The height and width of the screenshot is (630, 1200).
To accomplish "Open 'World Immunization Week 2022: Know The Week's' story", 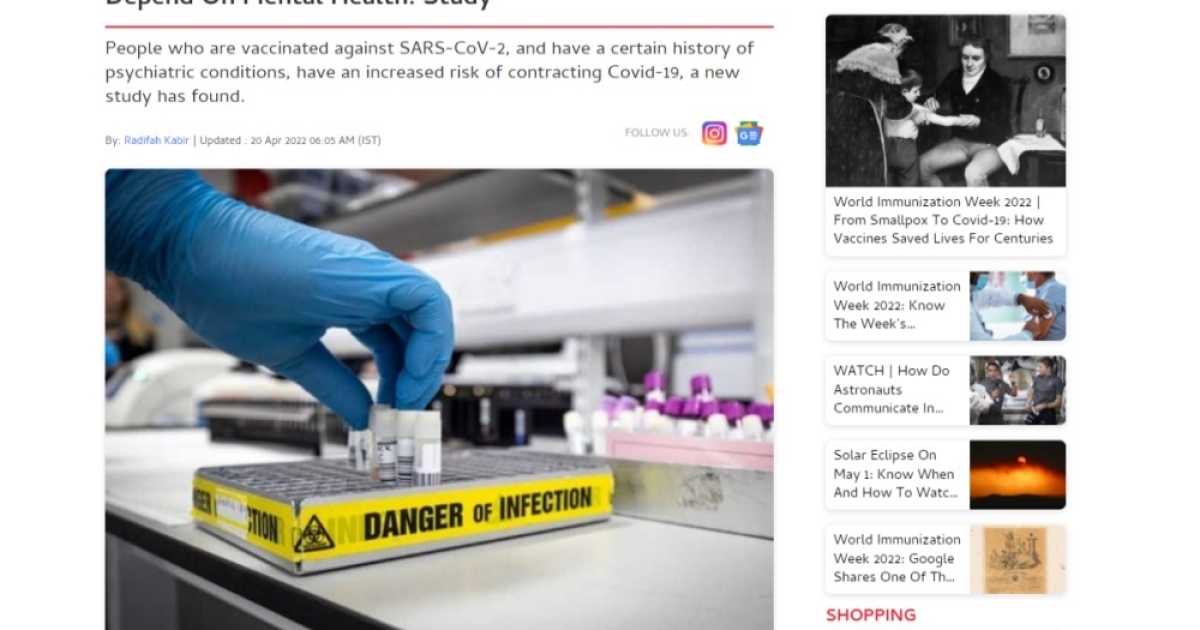I will (x=897, y=305).
